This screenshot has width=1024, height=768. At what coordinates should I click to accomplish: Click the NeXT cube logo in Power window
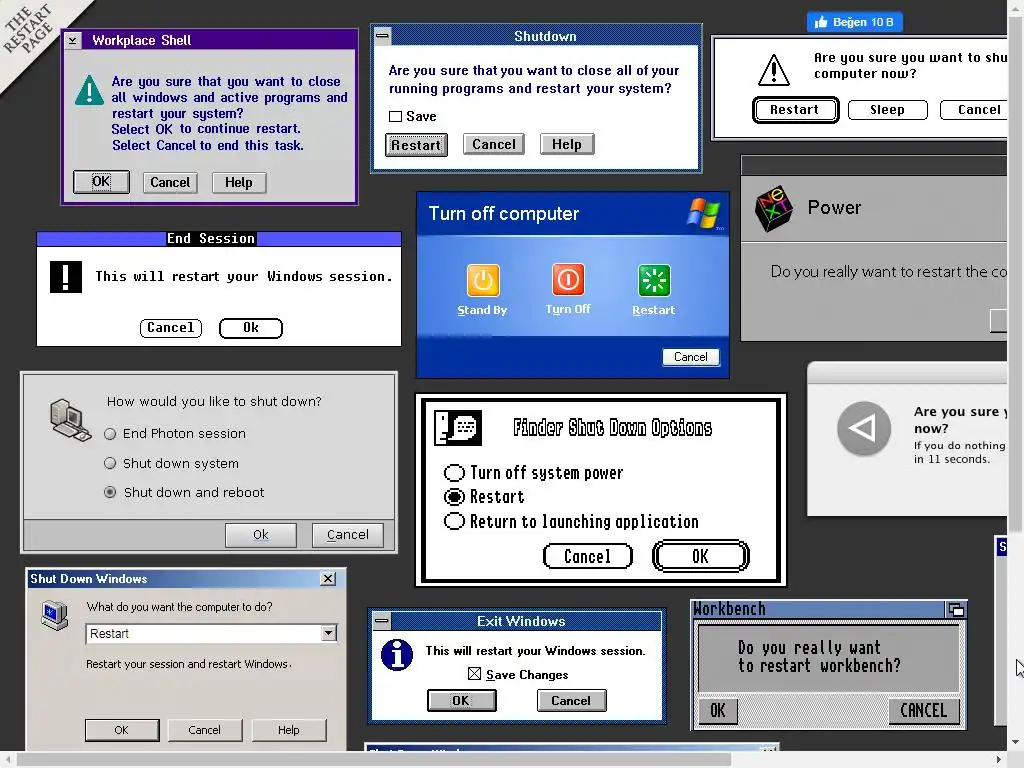point(774,209)
